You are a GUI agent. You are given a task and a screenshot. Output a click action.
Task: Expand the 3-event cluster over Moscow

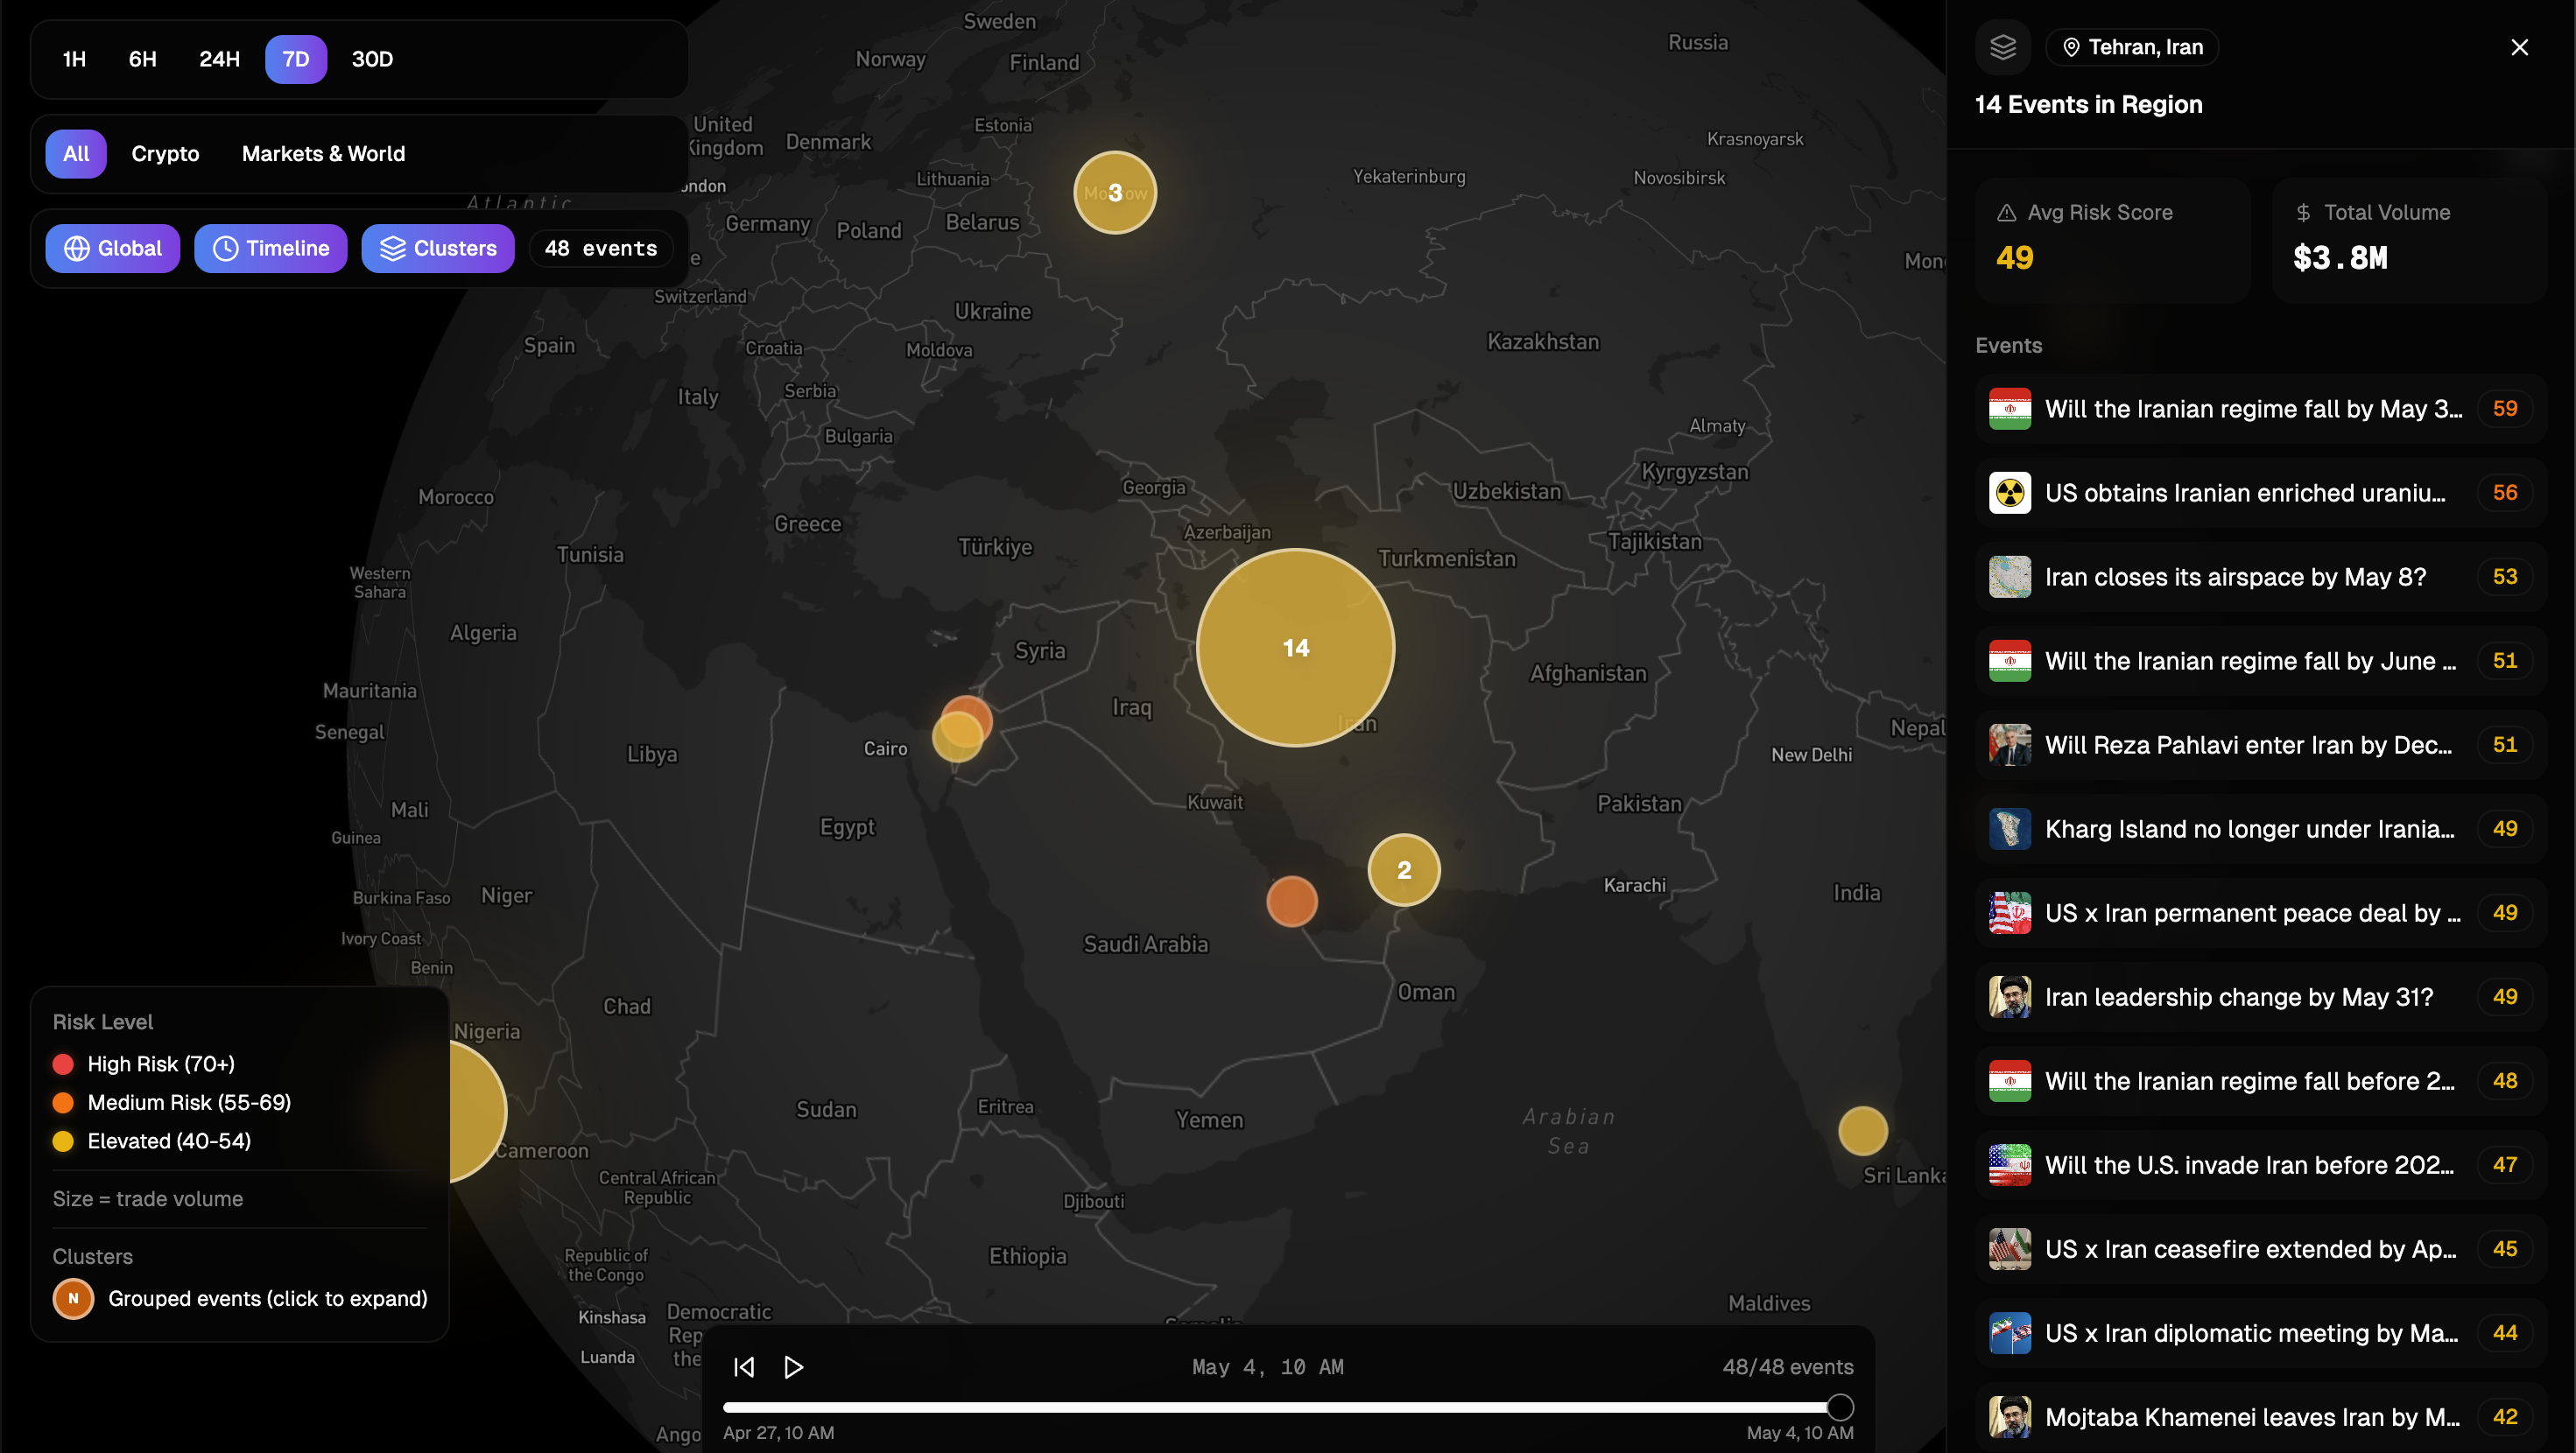(1115, 192)
